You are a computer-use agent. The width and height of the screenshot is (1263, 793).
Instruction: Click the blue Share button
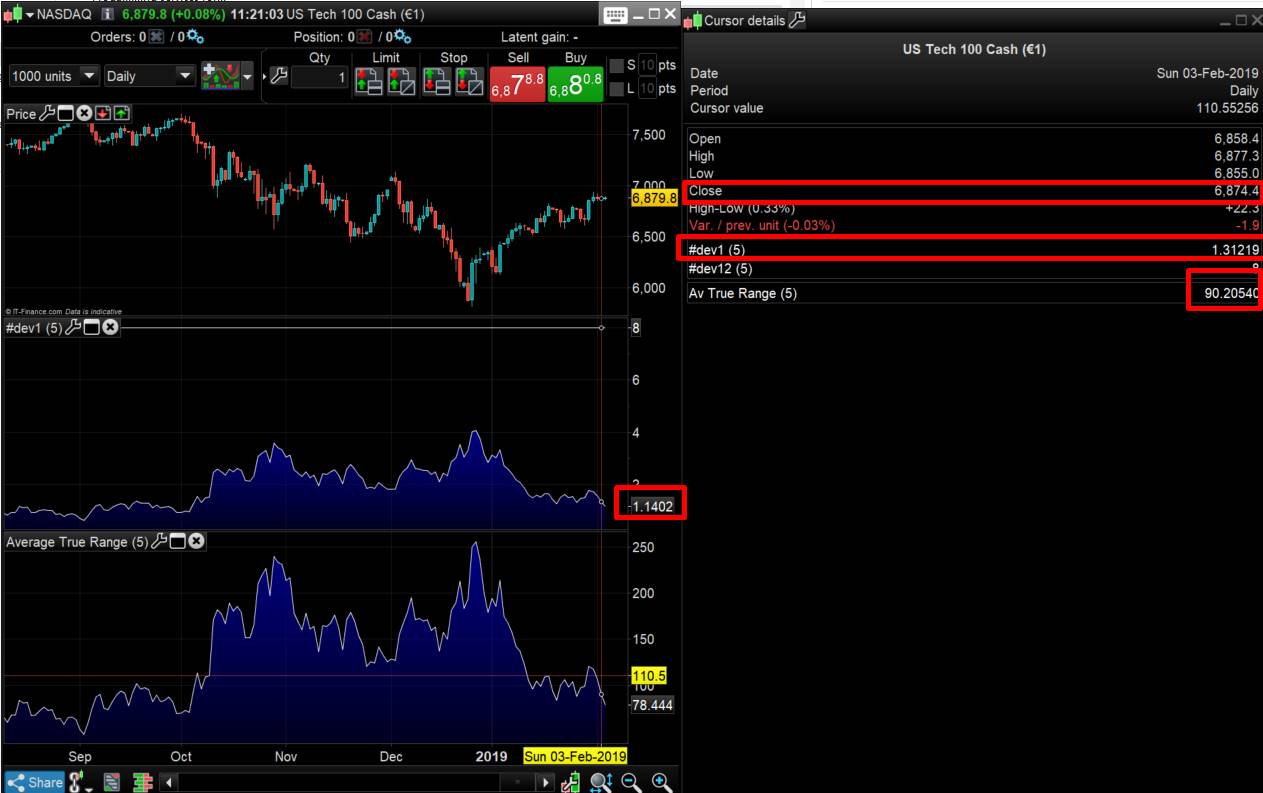32,782
